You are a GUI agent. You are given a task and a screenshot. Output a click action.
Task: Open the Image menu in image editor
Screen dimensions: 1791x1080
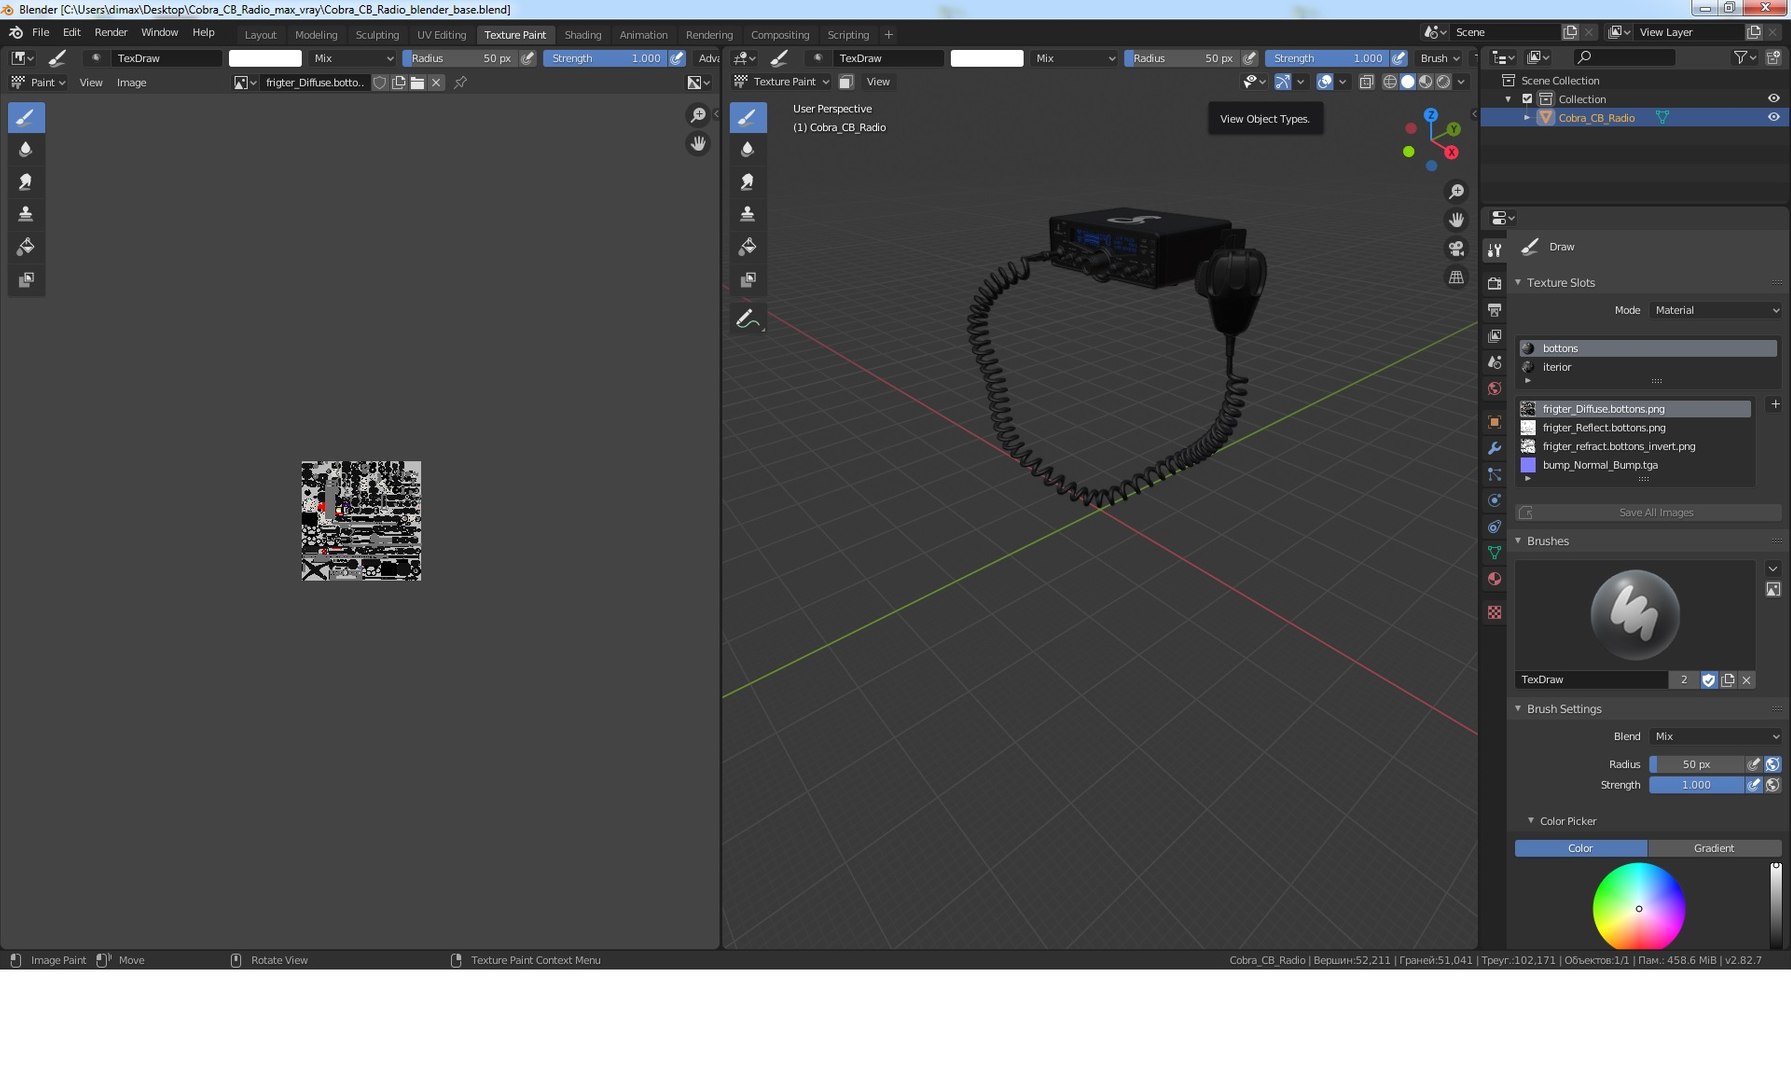pos(131,82)
